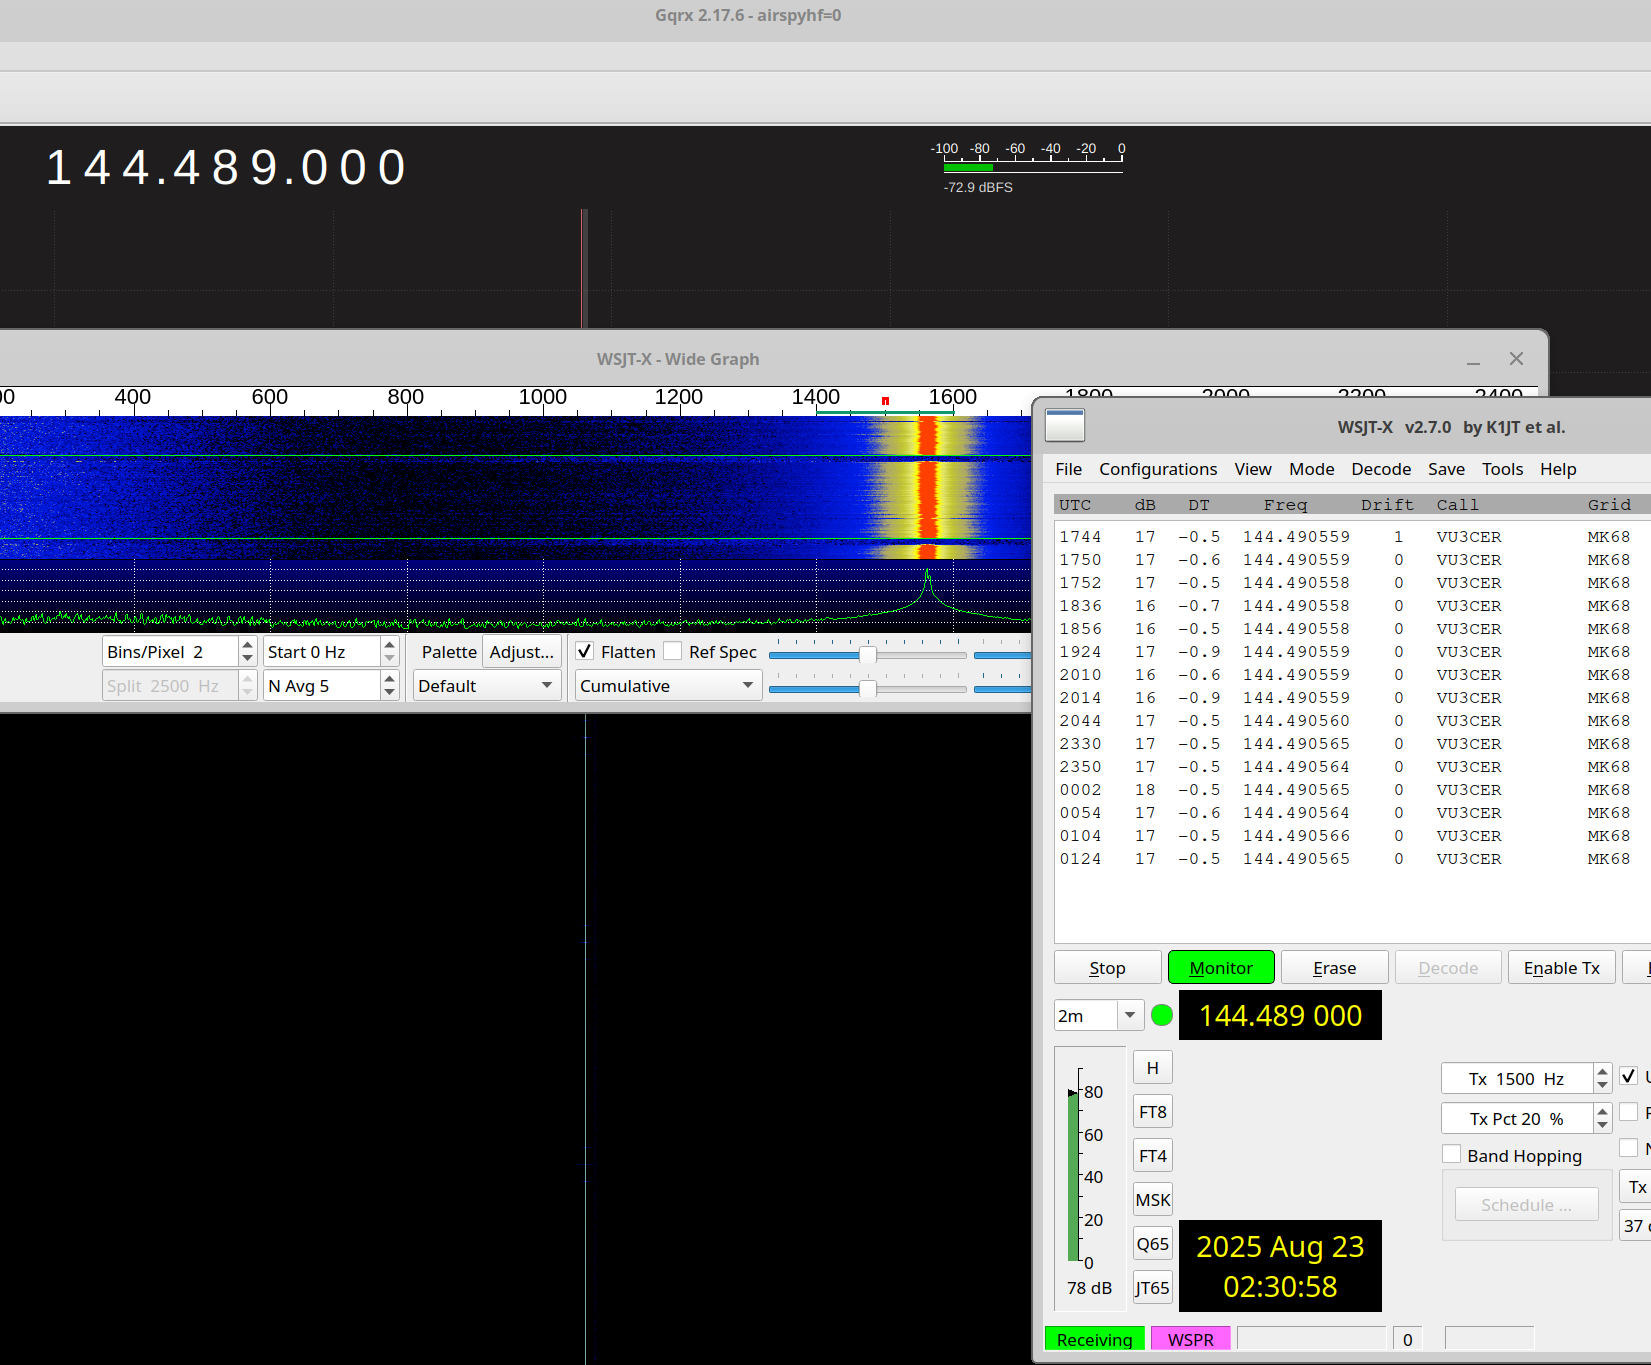The image size is (1651, 1365).
Task: Click the upper gain slider handle in Wide Graph
Action: (x=868, y=655)
